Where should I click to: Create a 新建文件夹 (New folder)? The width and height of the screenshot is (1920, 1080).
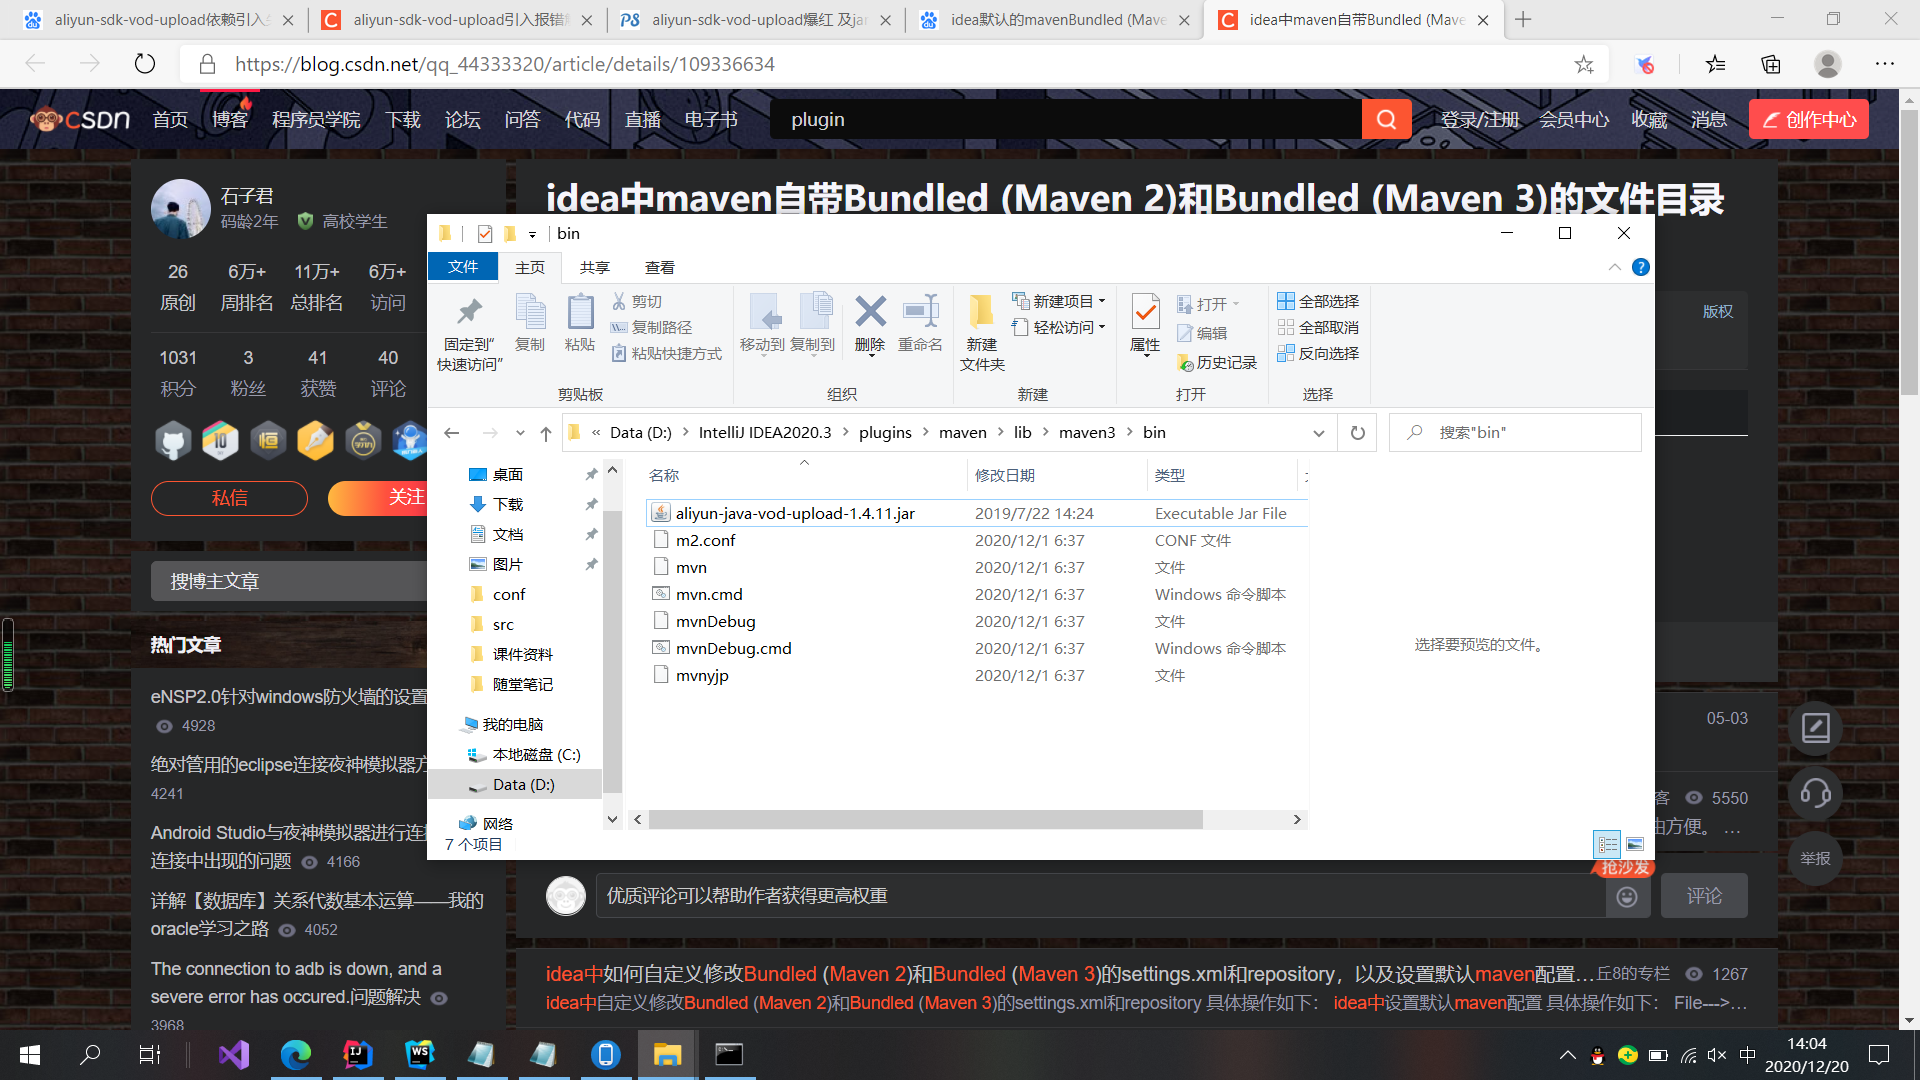[981, 330]
